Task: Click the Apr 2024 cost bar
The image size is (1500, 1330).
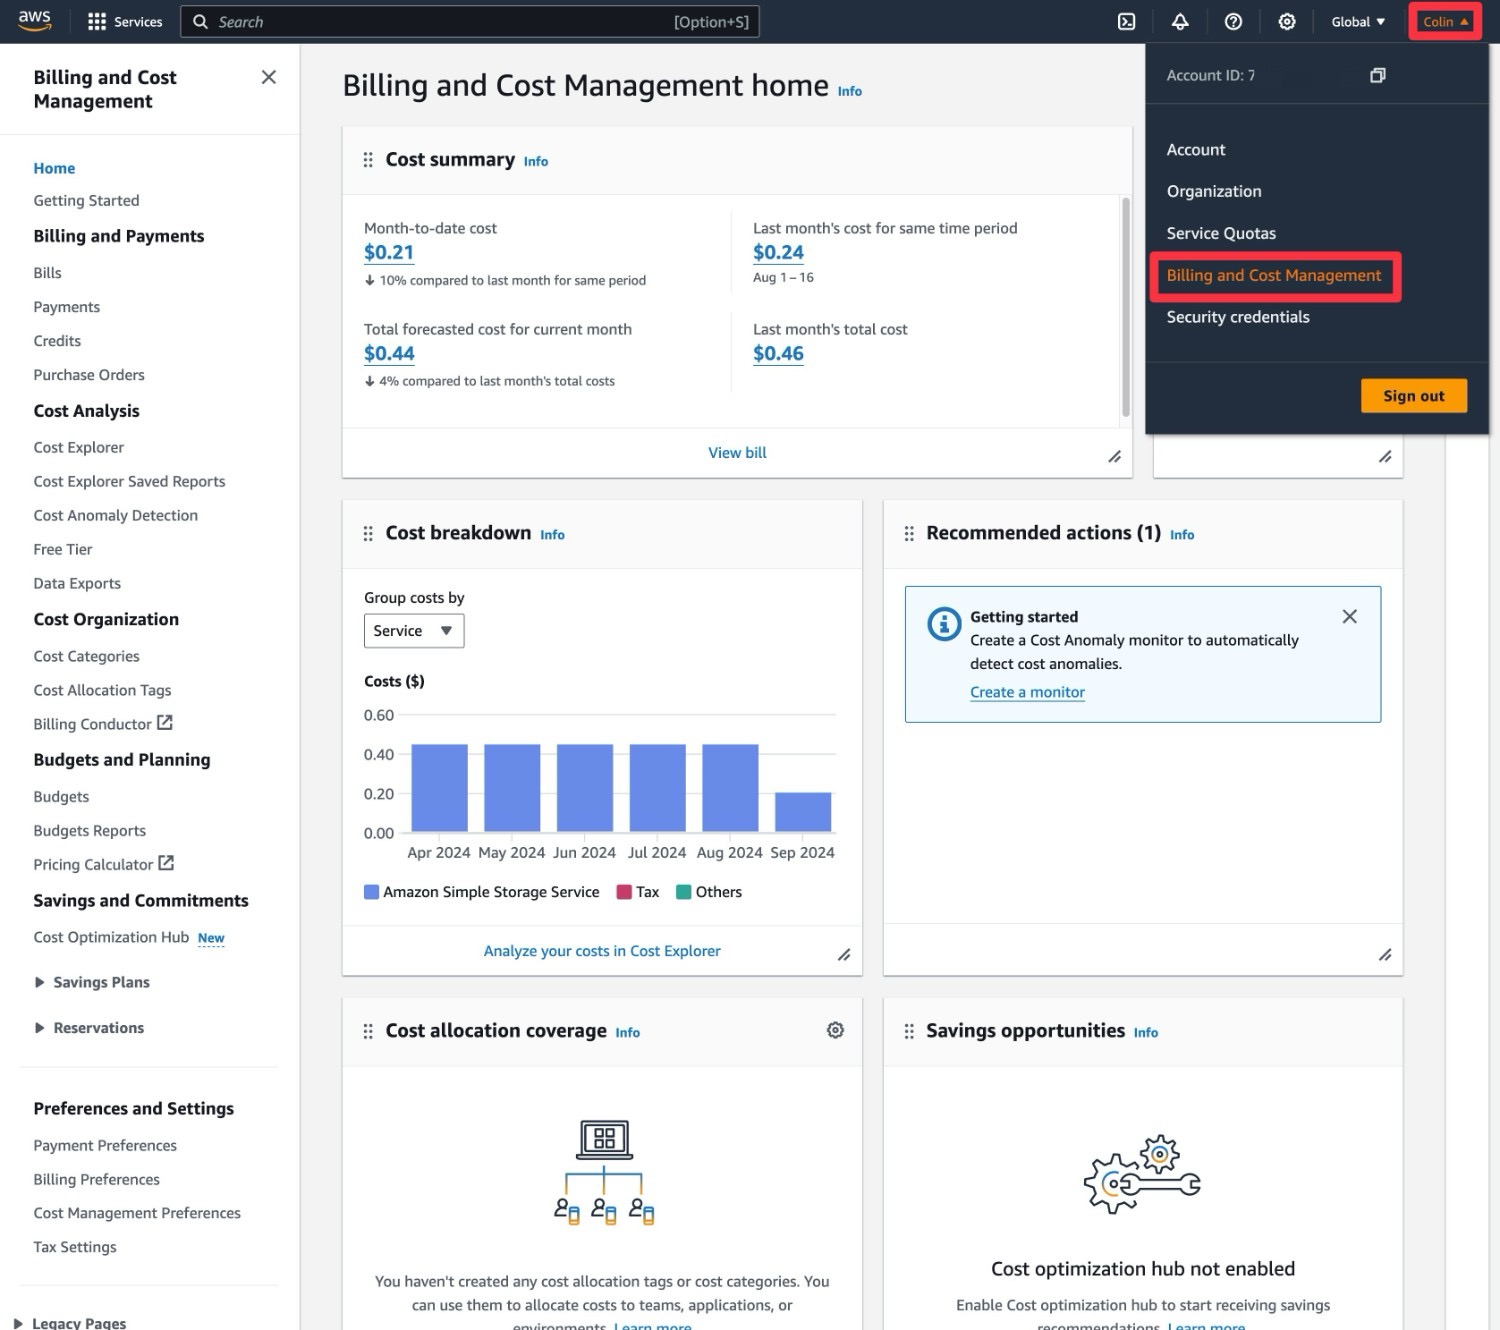Action: (439, 788)
